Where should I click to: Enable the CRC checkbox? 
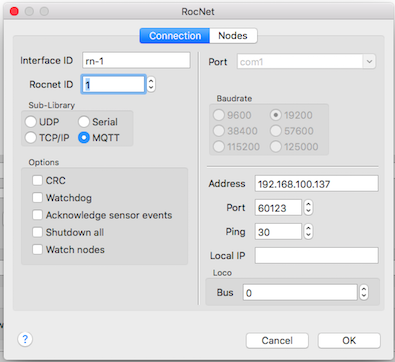(x=37, y=180)
